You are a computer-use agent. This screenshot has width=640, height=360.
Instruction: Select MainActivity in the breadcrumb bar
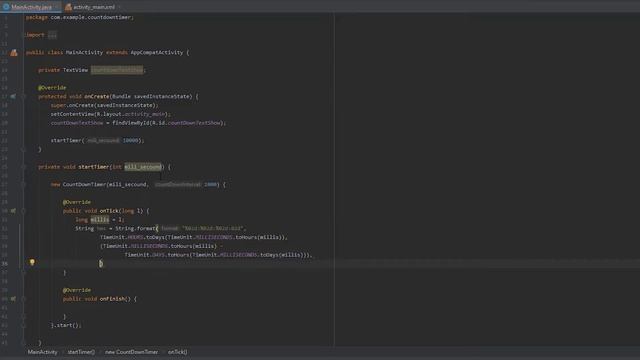pos(42,352)
